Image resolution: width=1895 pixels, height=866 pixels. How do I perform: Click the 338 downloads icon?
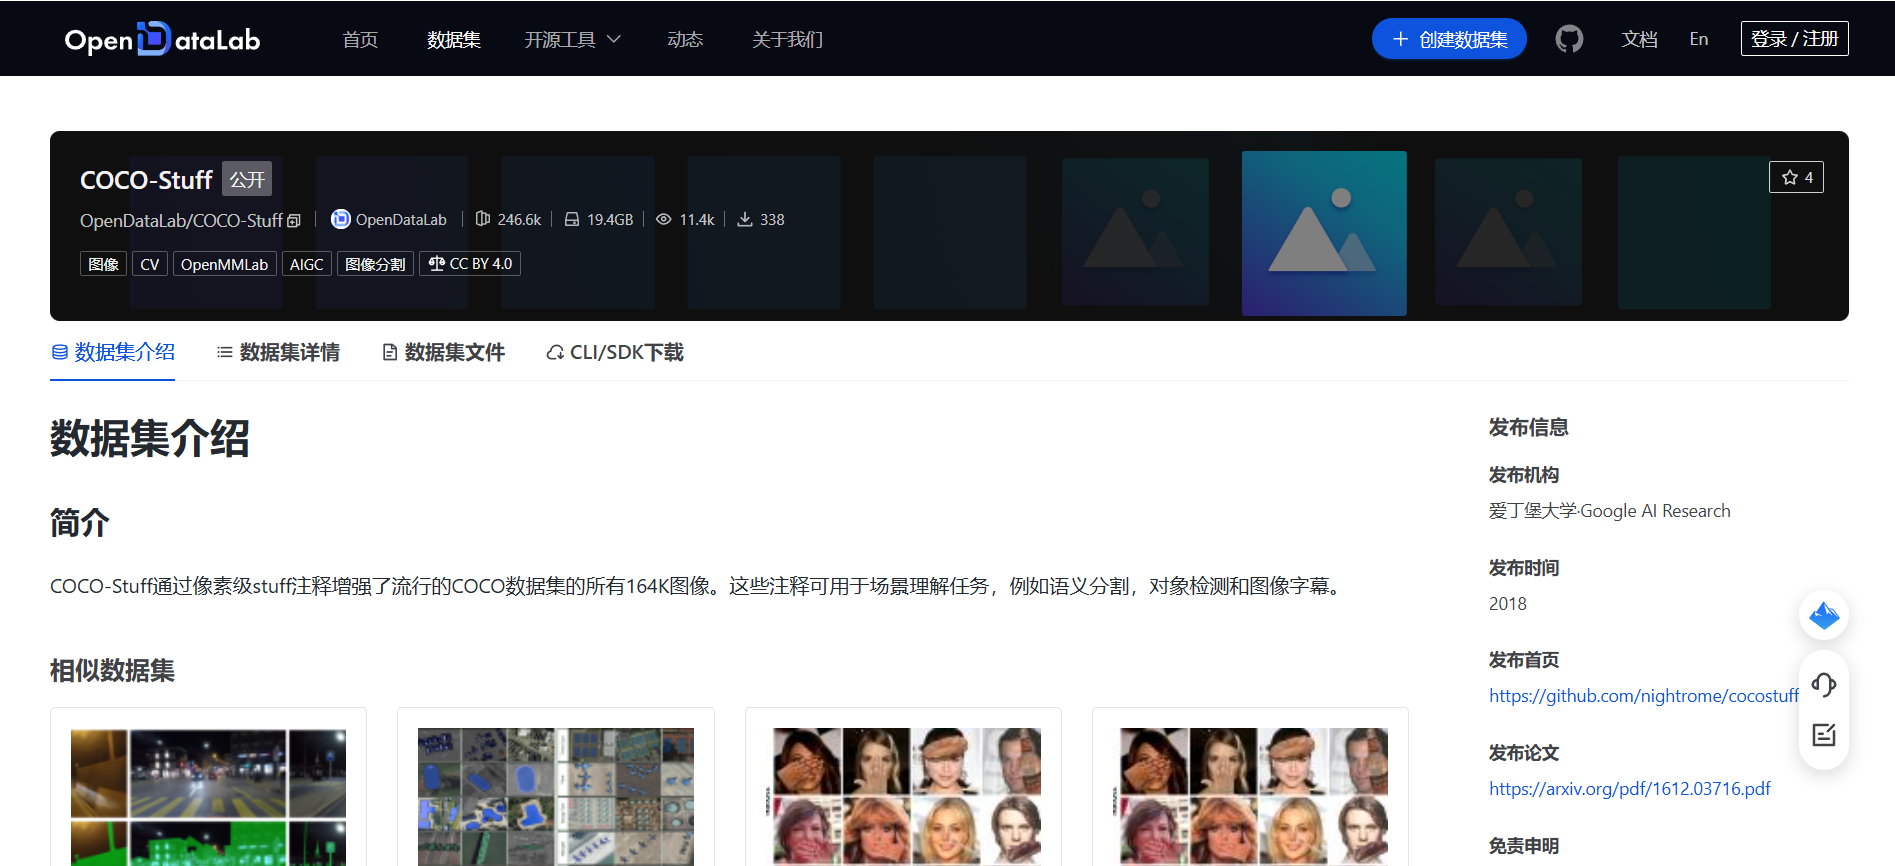click(745, 219)
